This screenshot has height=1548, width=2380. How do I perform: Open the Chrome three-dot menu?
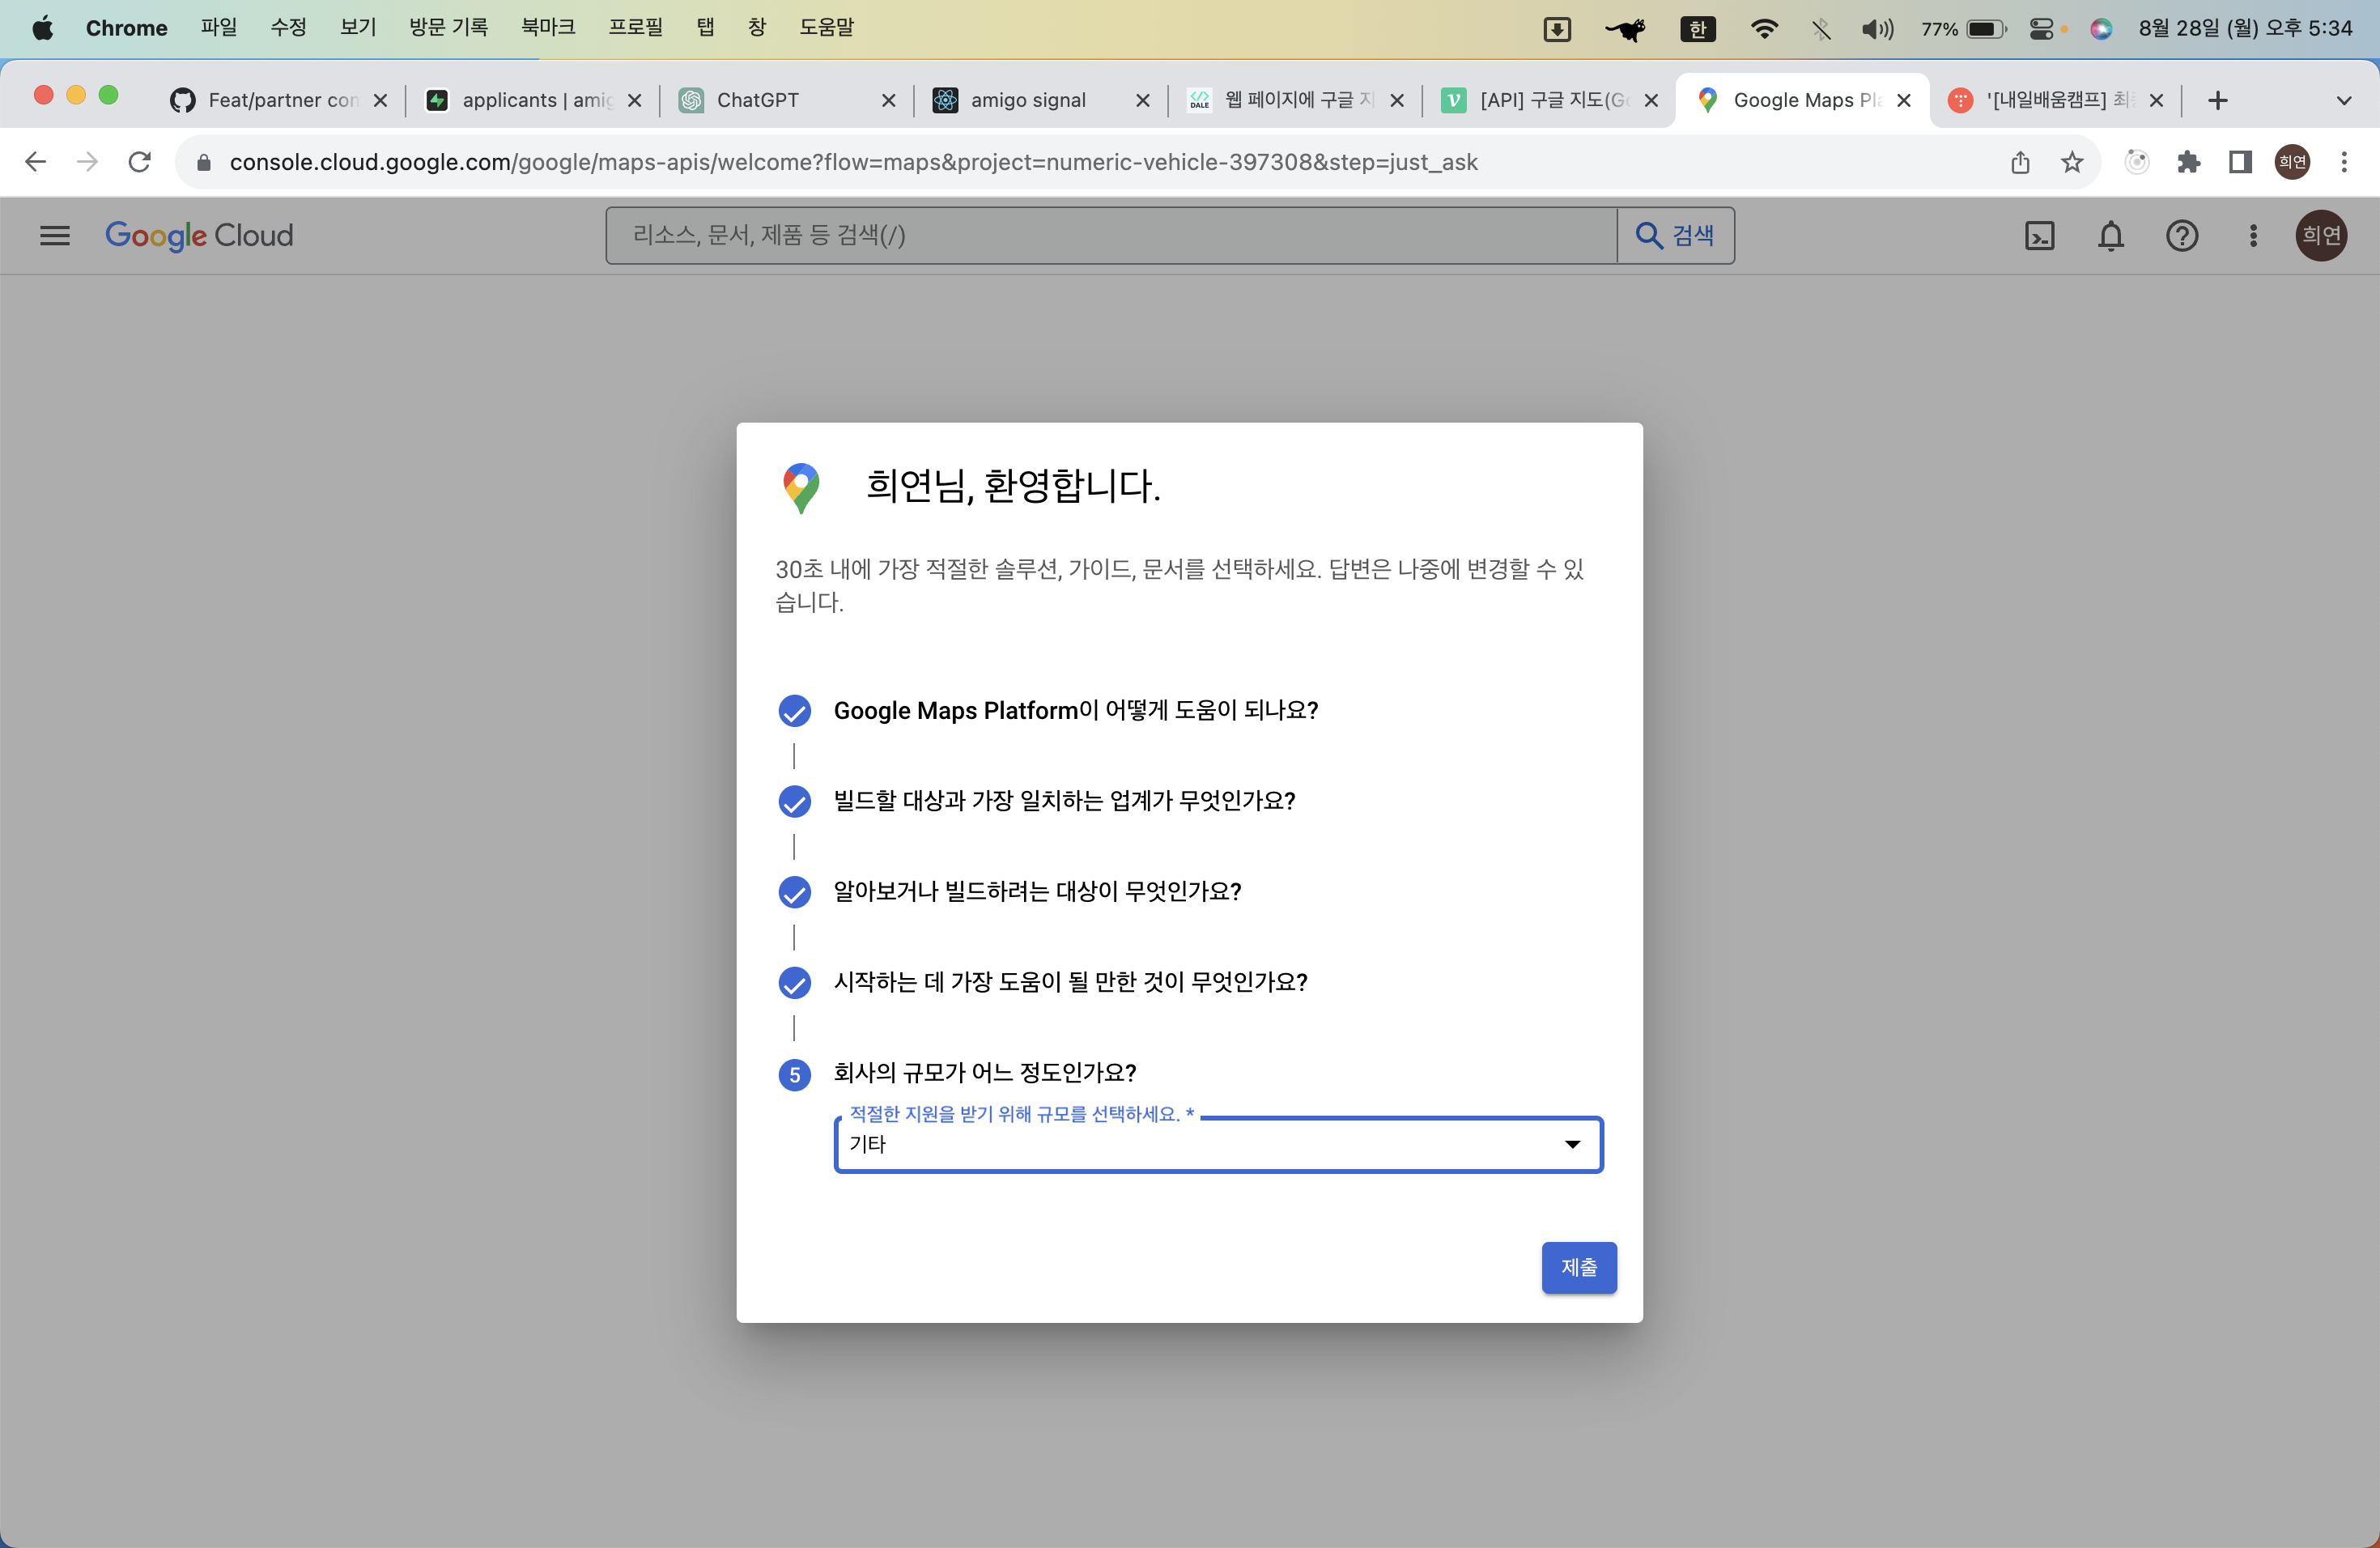tap(2343, 162)
